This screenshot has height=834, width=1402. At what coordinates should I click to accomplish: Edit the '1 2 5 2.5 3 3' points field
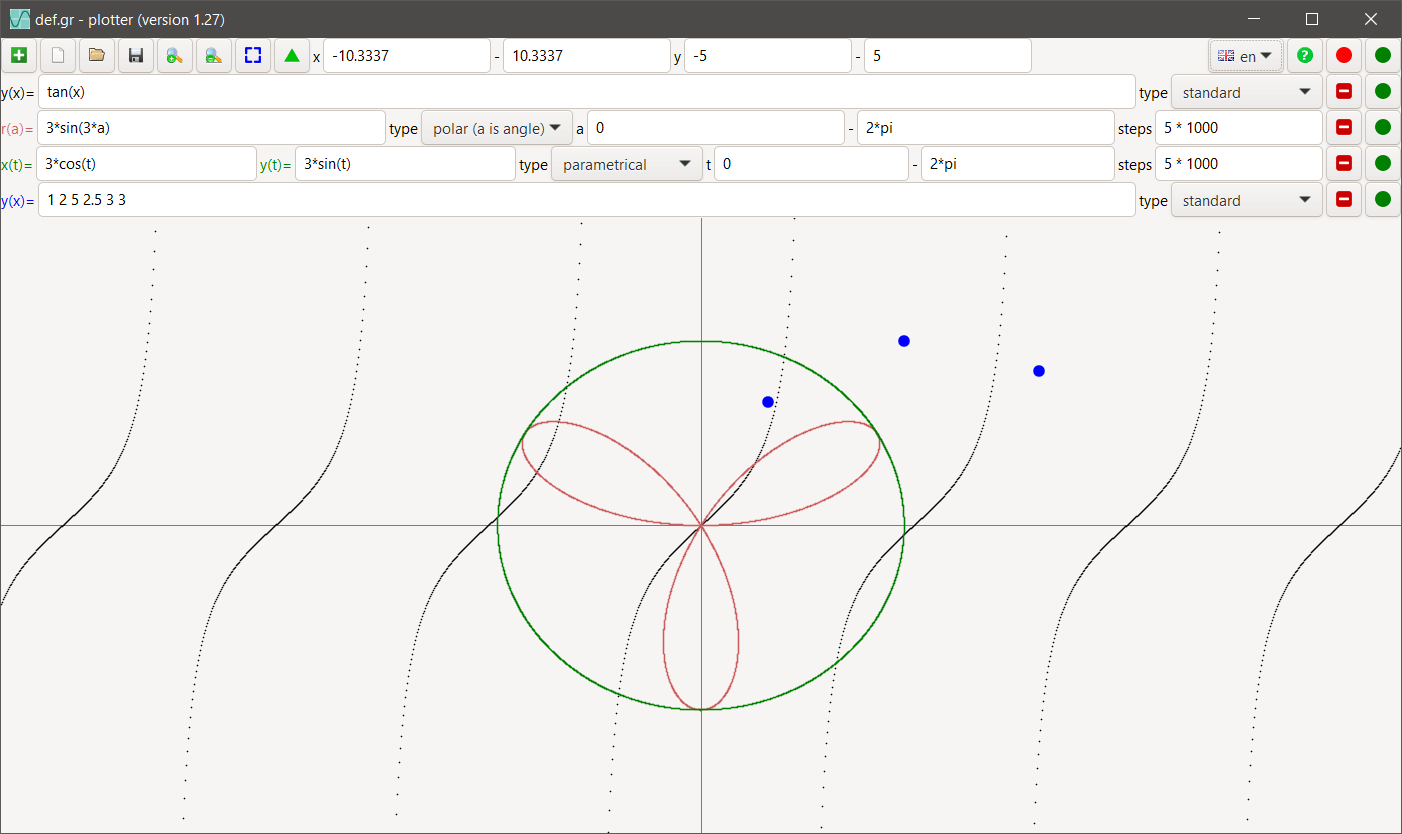click(x=587, y=200)
